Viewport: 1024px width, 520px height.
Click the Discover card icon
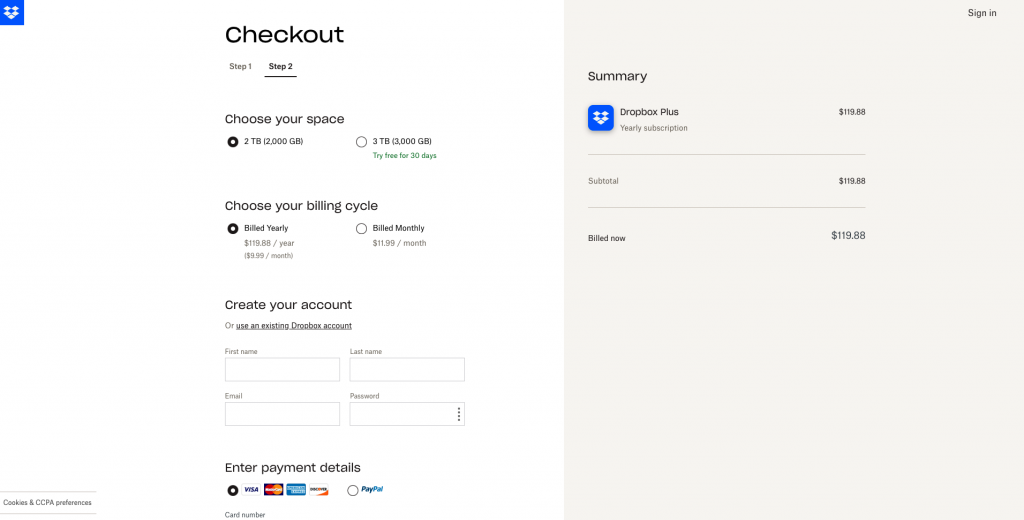pyautogui.click(x=318, y=490)
